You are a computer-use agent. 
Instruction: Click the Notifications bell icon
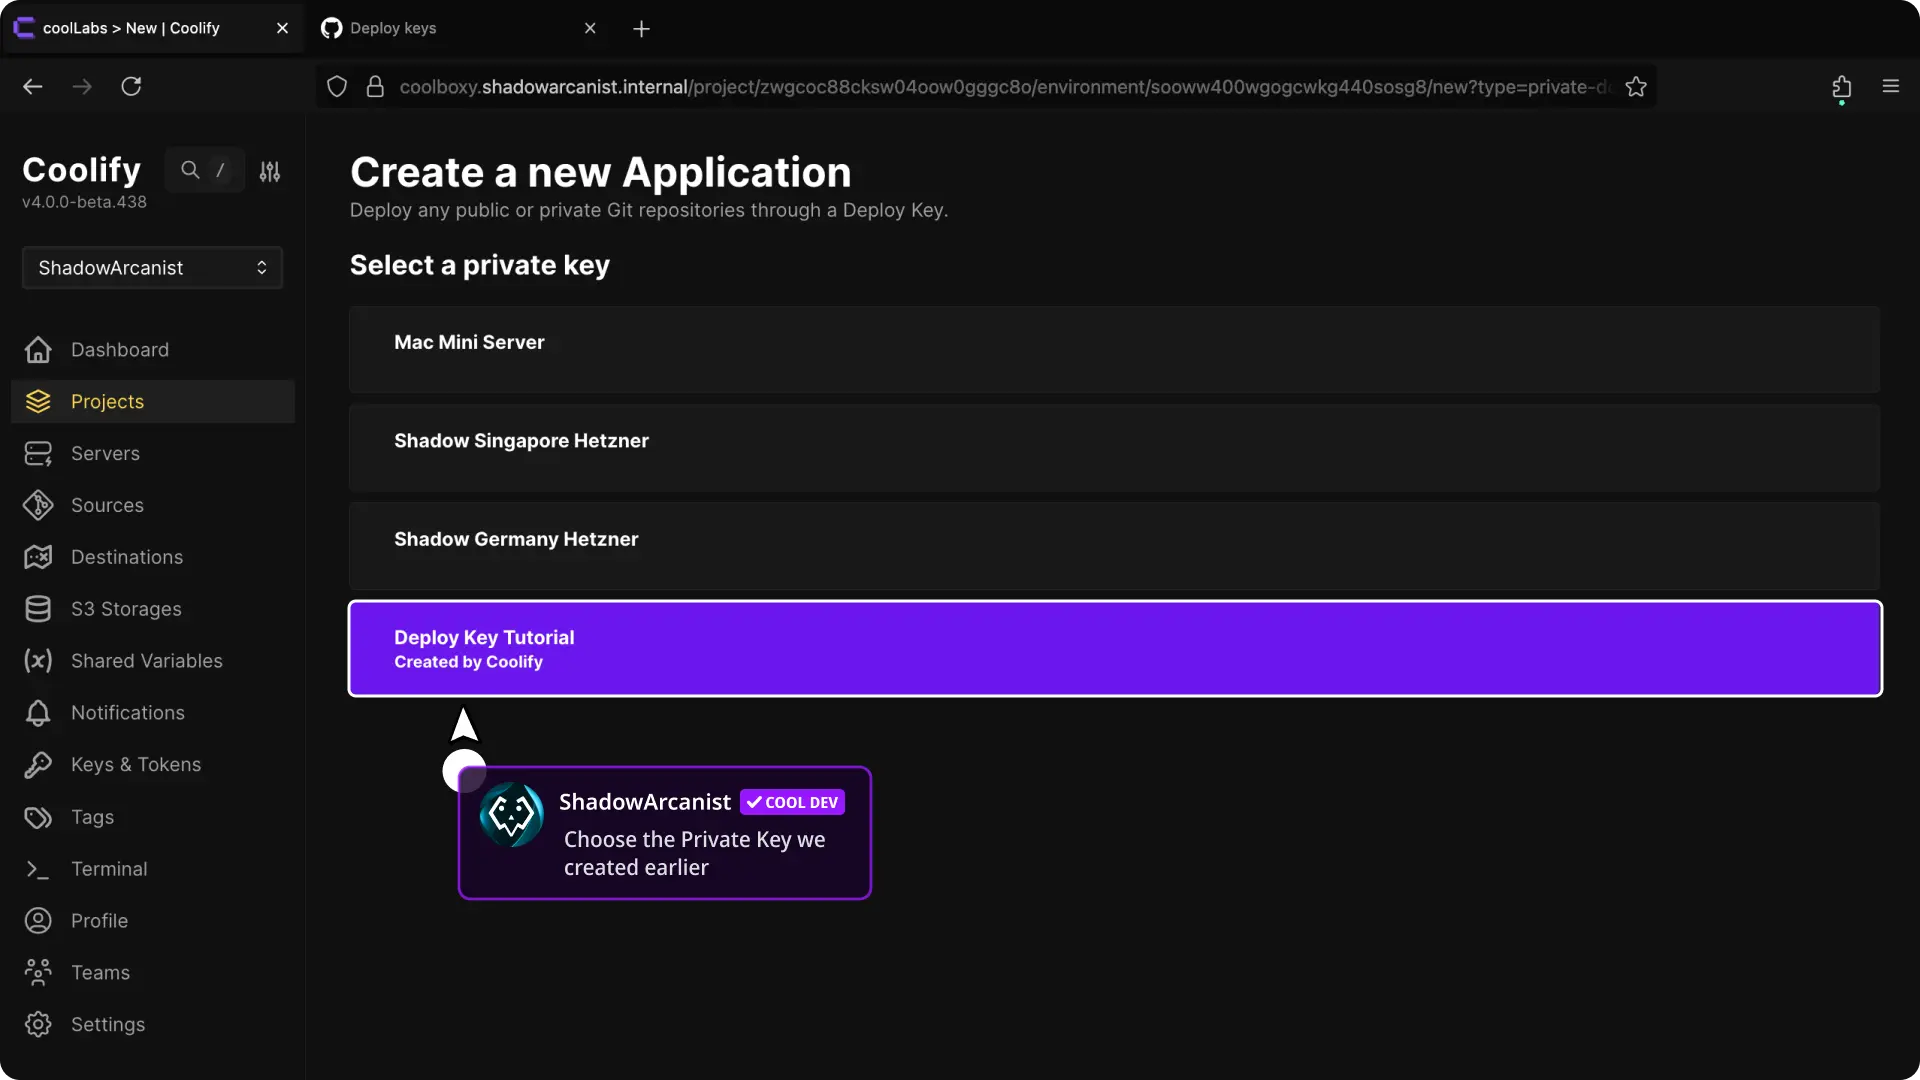click(x=38, y=713)
